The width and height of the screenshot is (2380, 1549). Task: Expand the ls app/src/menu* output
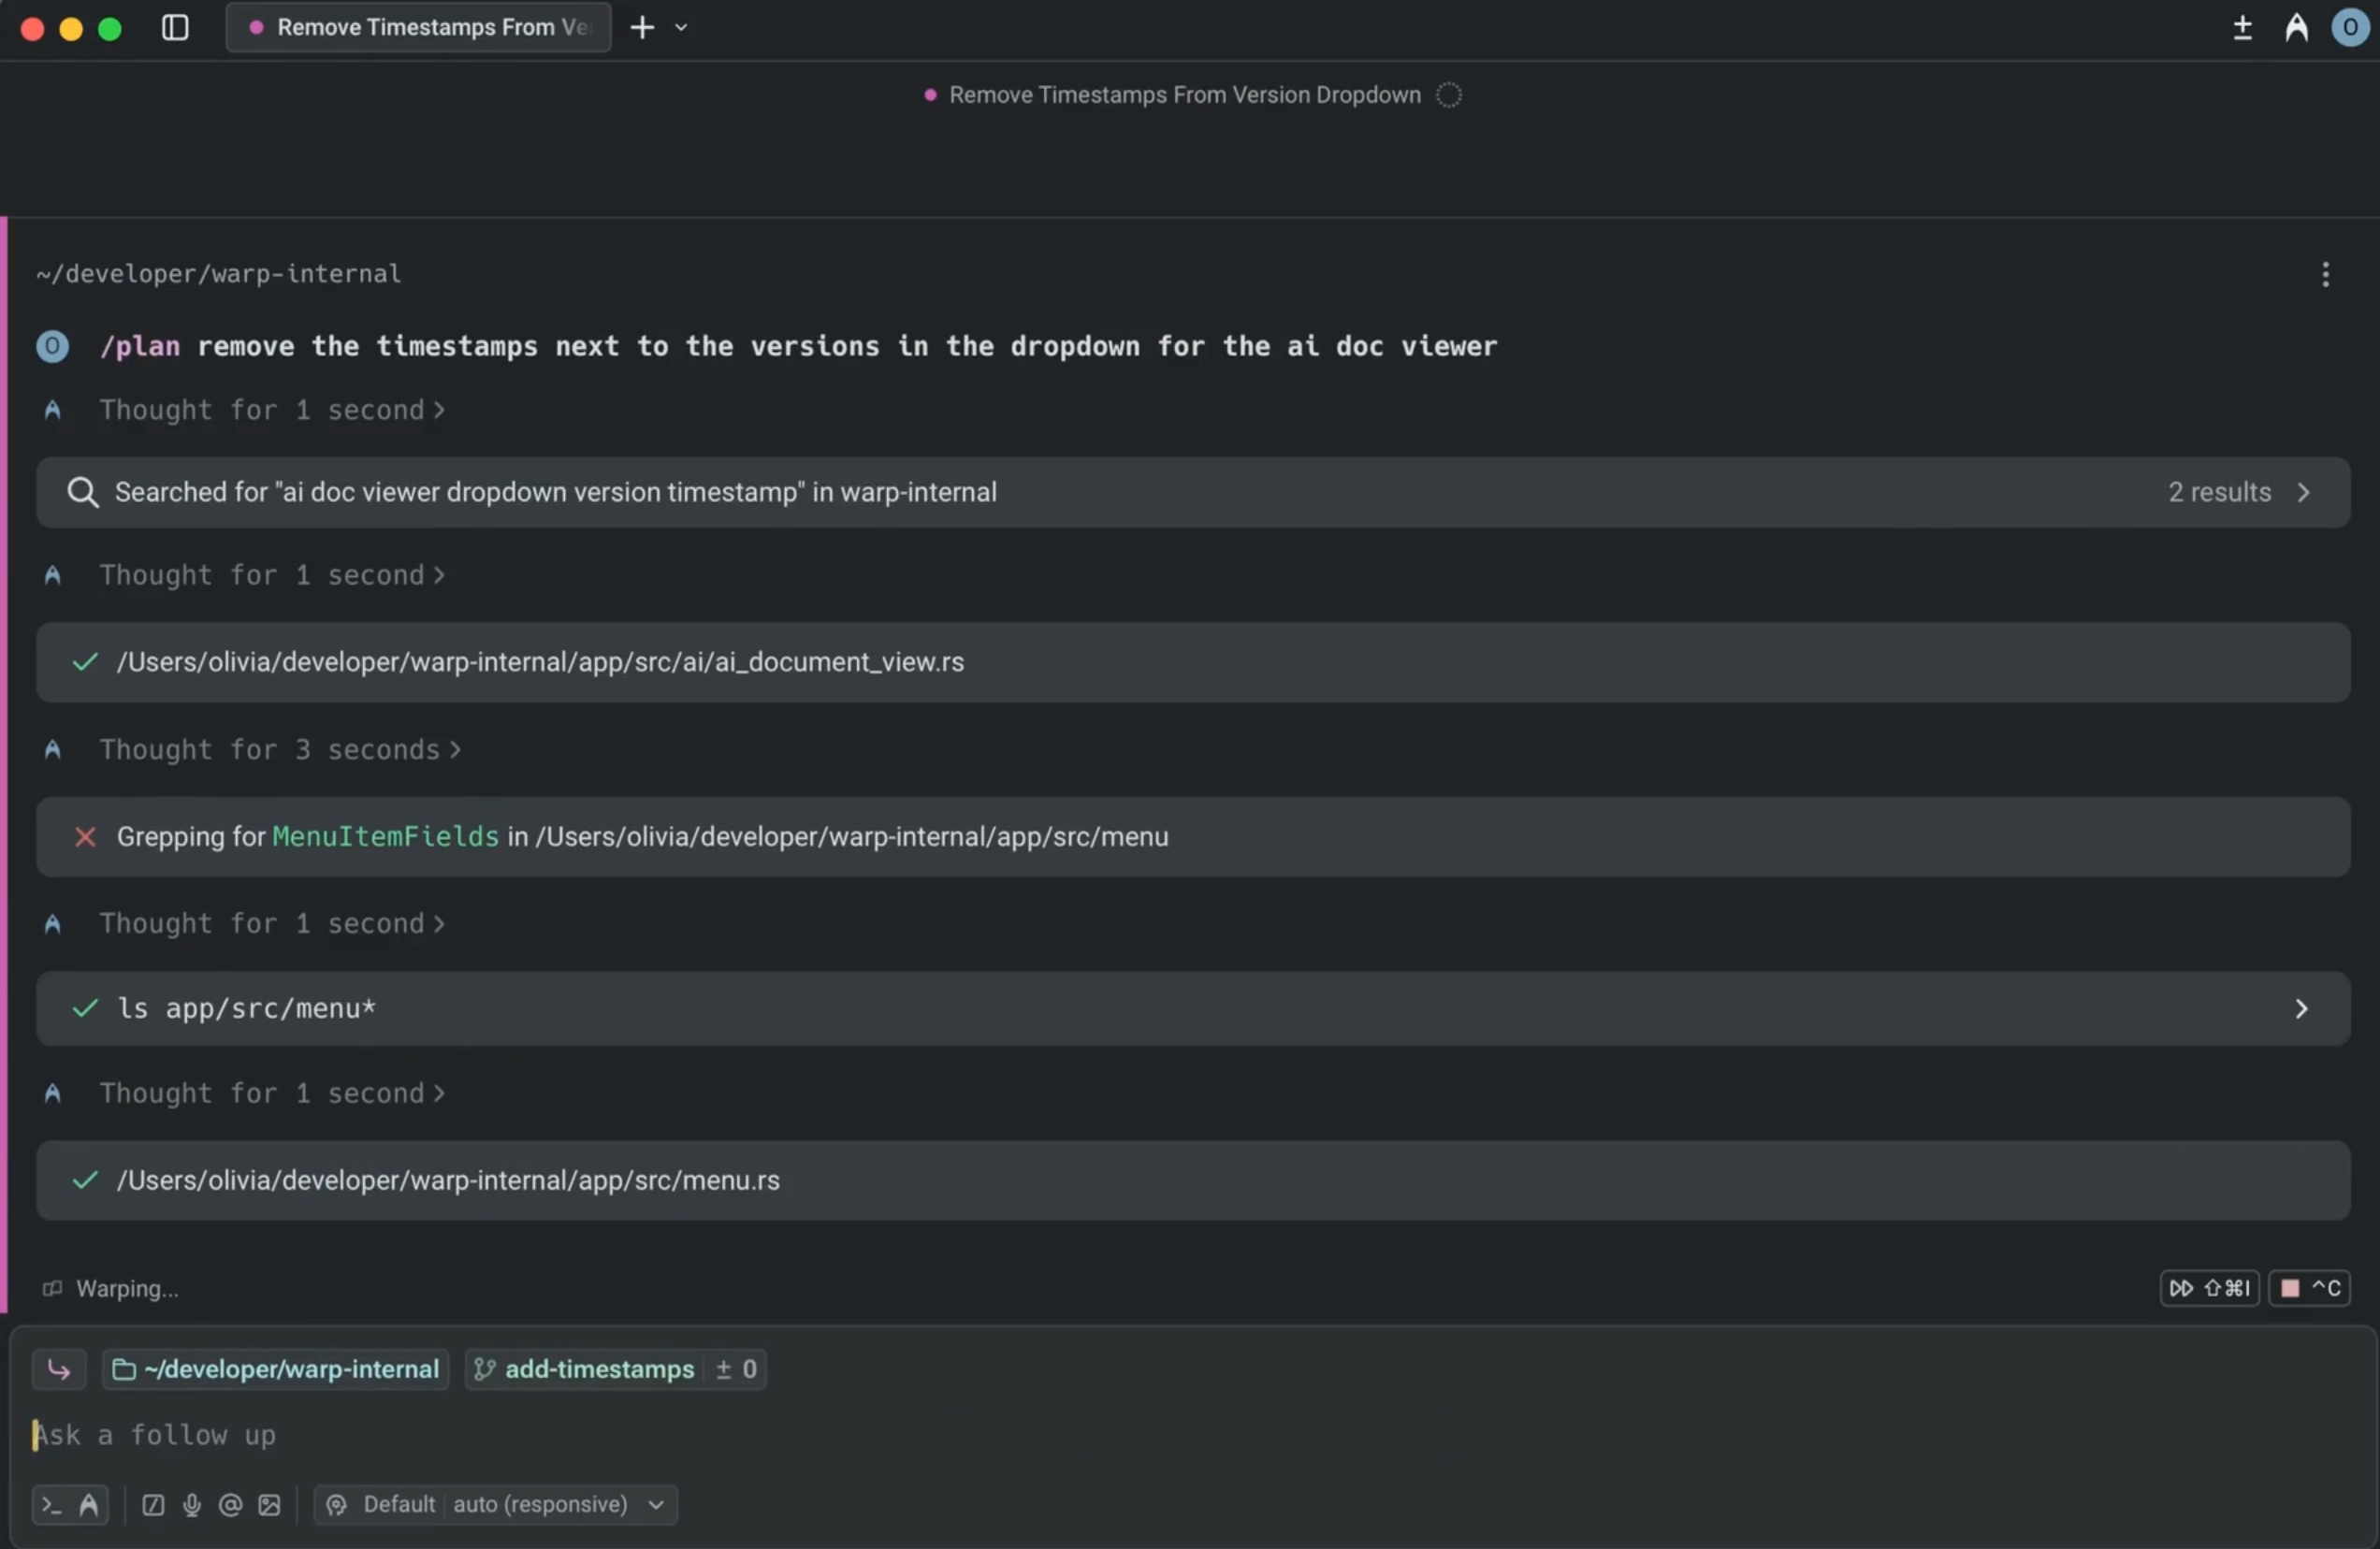click(x=2301, y=1009)
